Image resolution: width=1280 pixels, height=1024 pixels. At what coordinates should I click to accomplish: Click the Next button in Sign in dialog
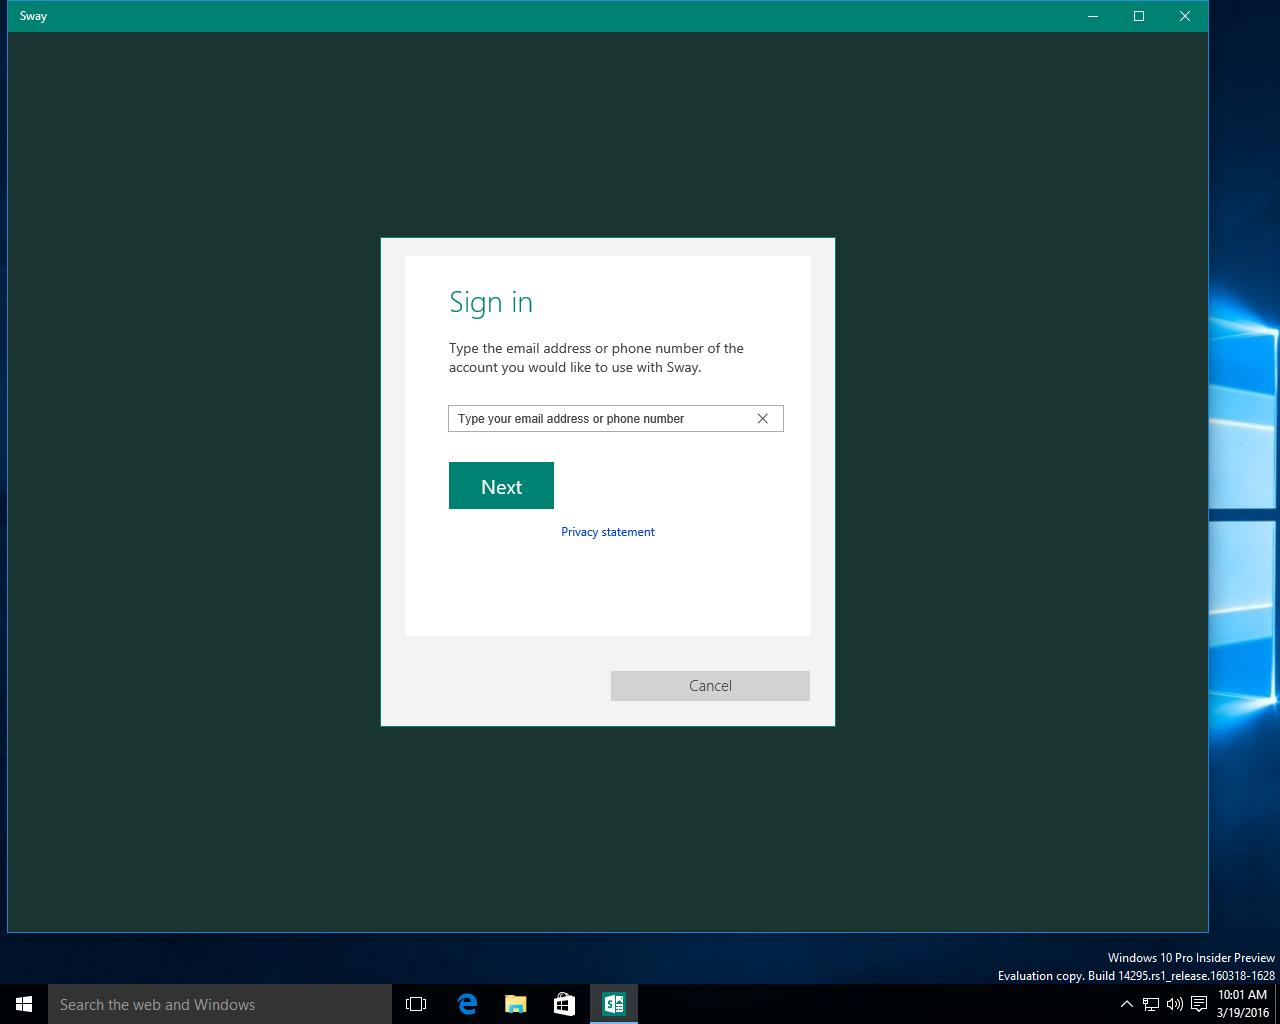coord(501,485)
